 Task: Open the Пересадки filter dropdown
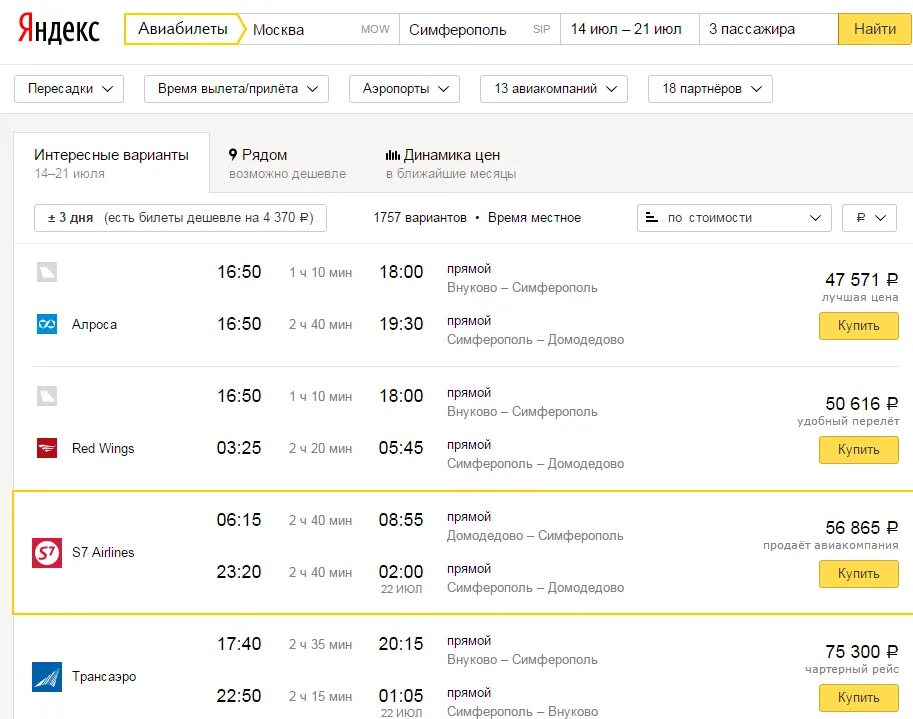[x=69, y=89]
